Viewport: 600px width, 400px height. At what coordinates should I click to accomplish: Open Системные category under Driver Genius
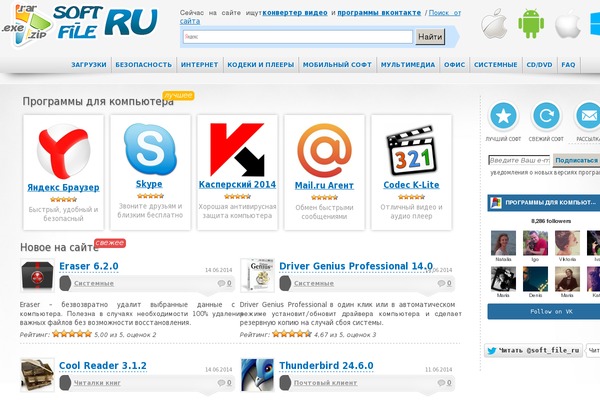coord(314,283)
